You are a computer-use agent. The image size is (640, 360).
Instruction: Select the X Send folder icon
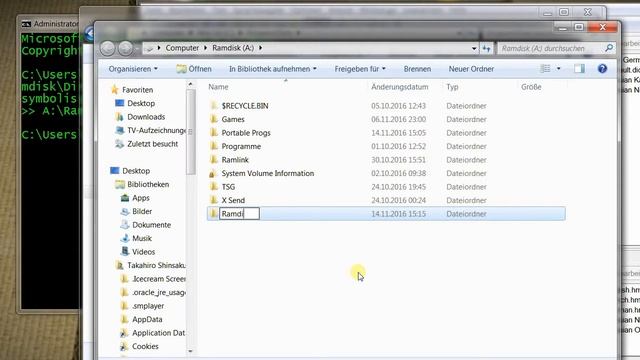pos(213,200)
